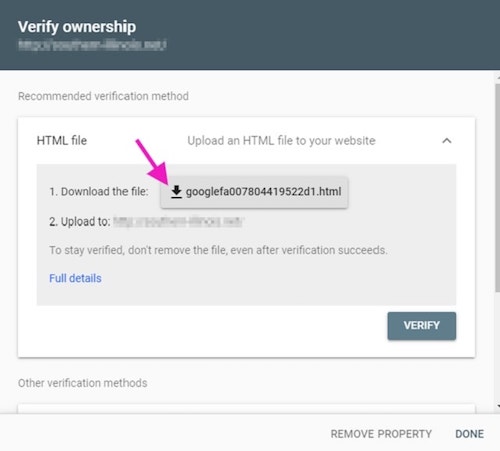Click the "Other verification methods" heading

83,383
